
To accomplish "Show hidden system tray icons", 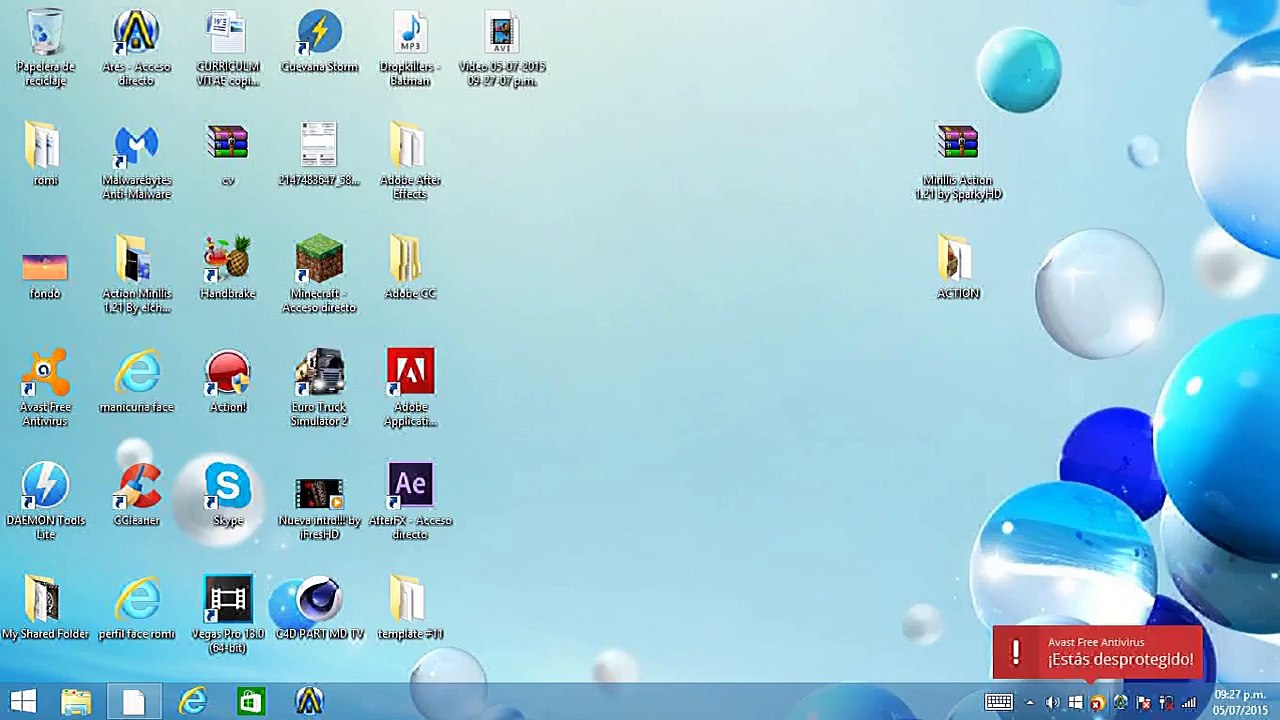I will tap(1030, 703).
